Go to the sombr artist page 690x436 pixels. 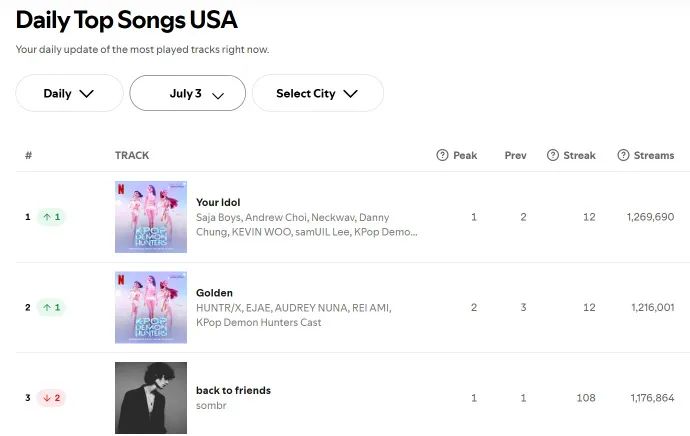211,405
